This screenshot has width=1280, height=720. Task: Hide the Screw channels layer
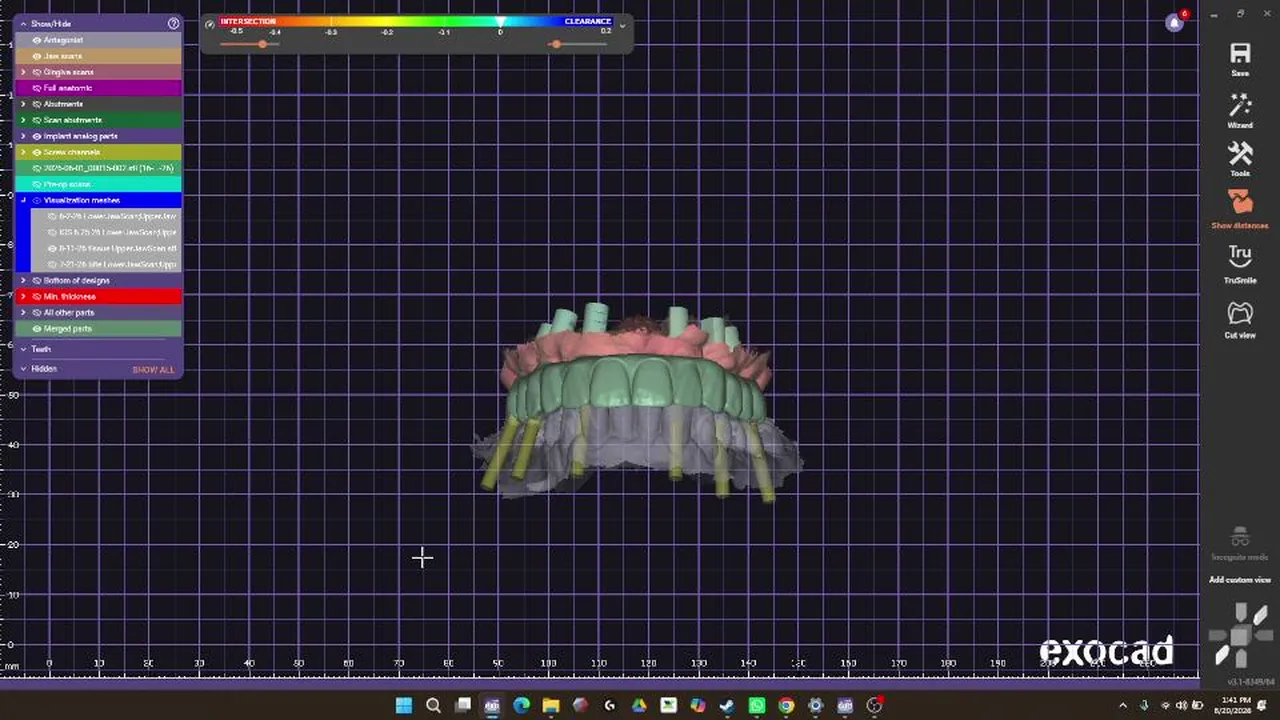[x=37, y=152]
